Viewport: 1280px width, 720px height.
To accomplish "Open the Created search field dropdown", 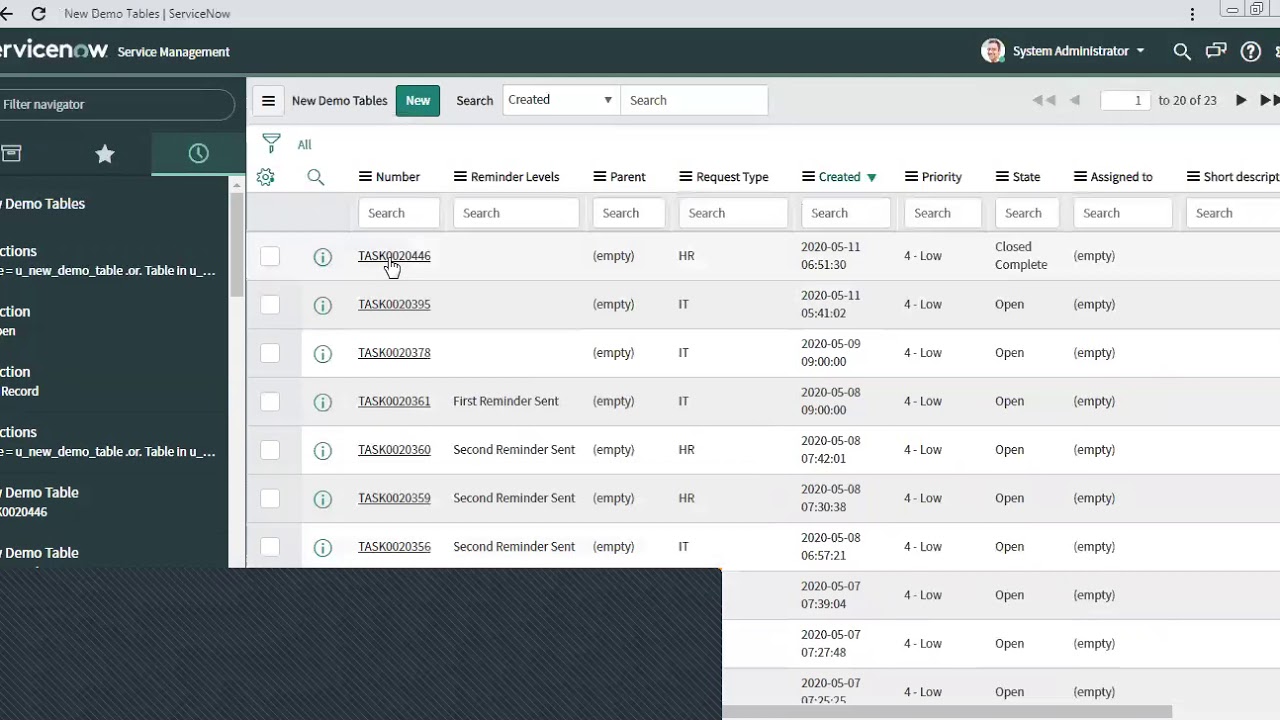I will coord(561,100).
